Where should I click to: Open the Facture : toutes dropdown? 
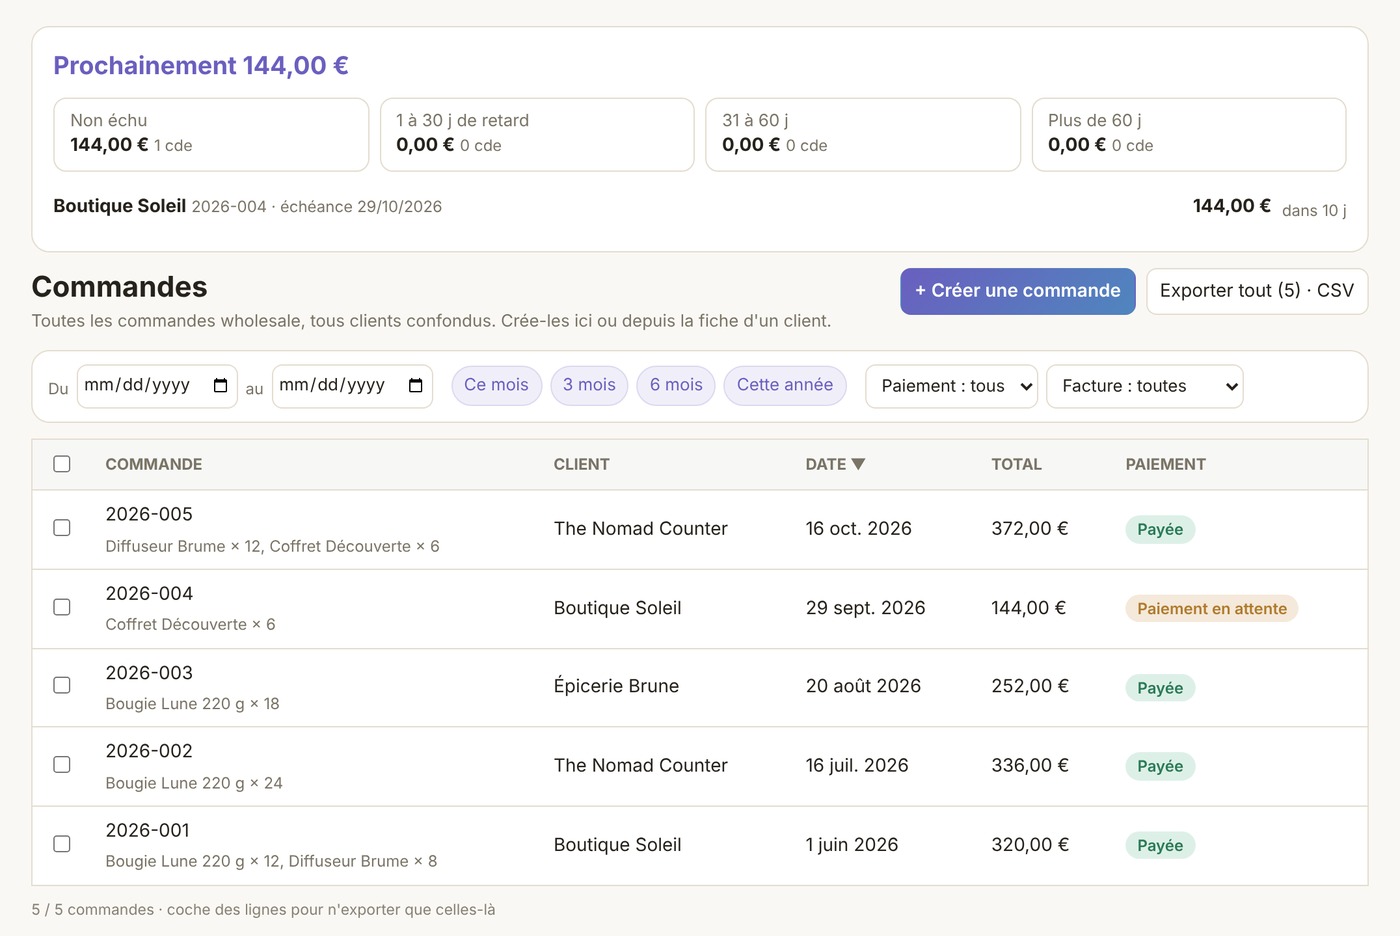[x=1145, y=386]
